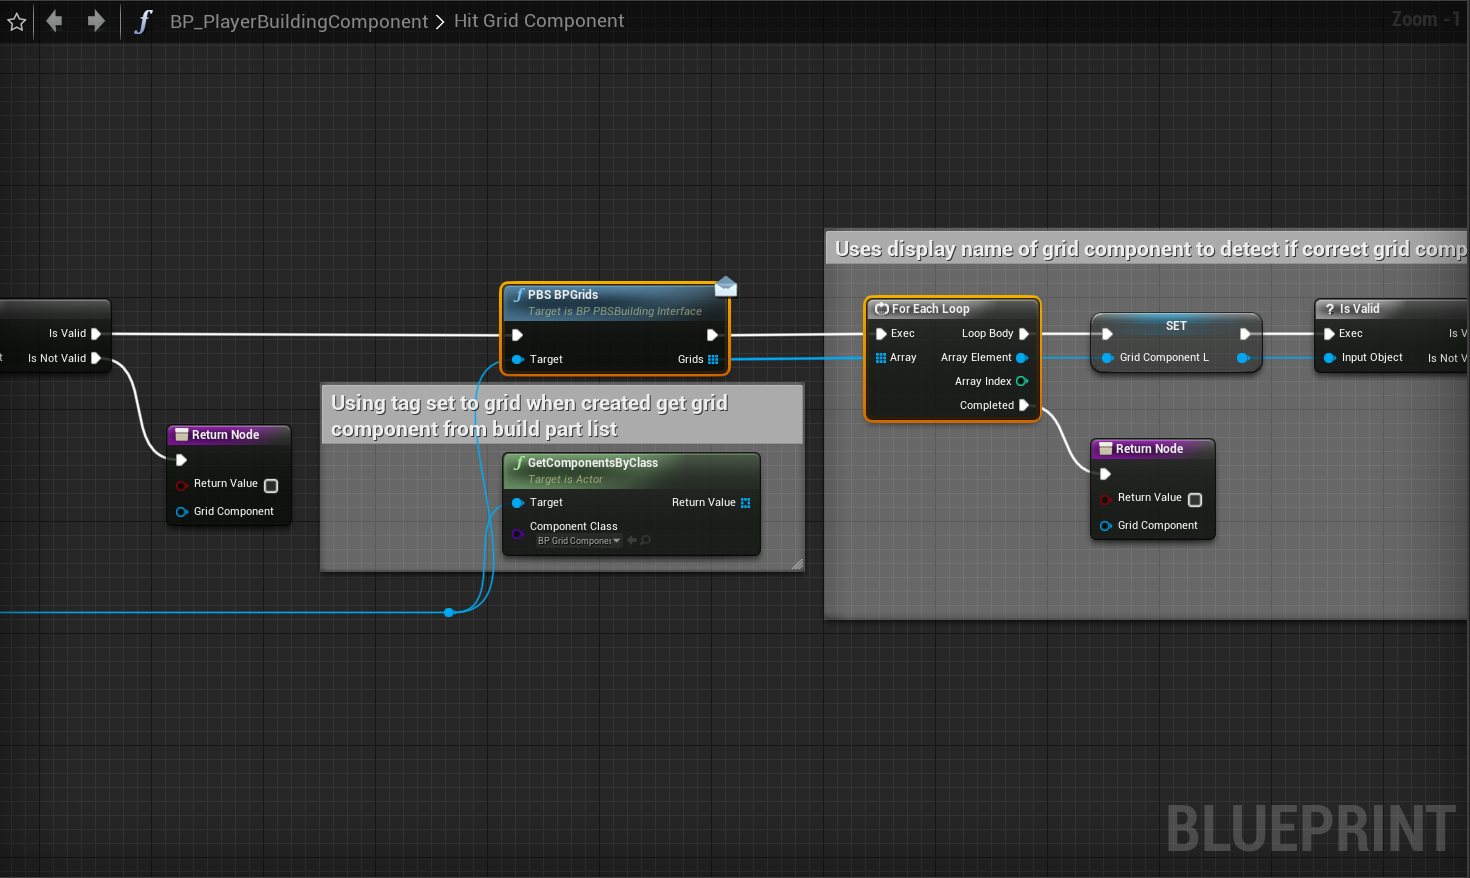Click the Loop Body exec output pin
The height and width of the screenshot is (878, 1470).
[1024, 333]
